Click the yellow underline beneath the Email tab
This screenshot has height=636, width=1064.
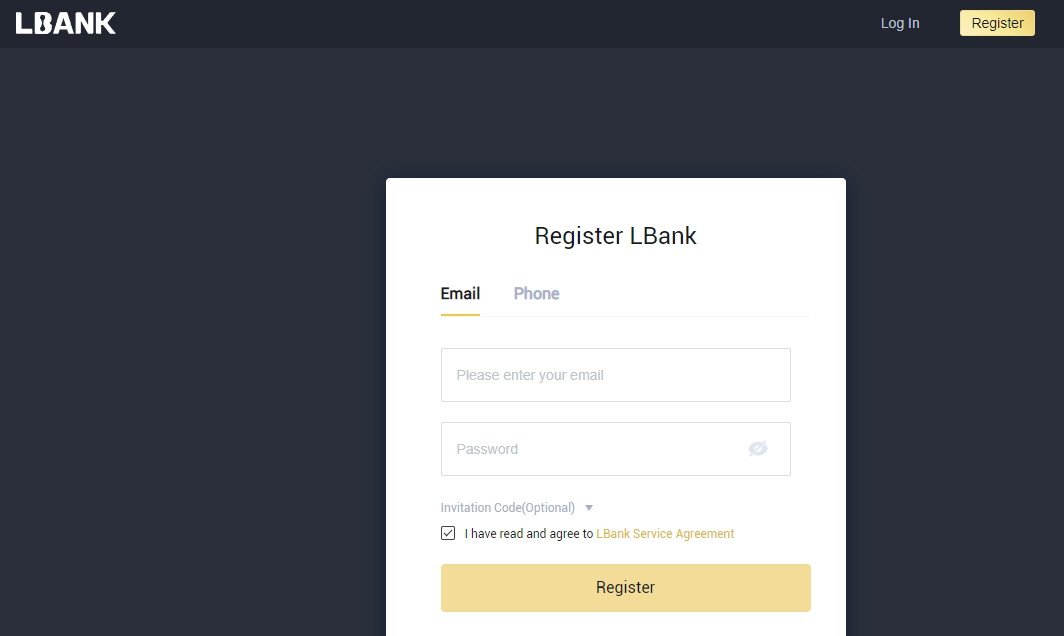(x=460, y=315)
